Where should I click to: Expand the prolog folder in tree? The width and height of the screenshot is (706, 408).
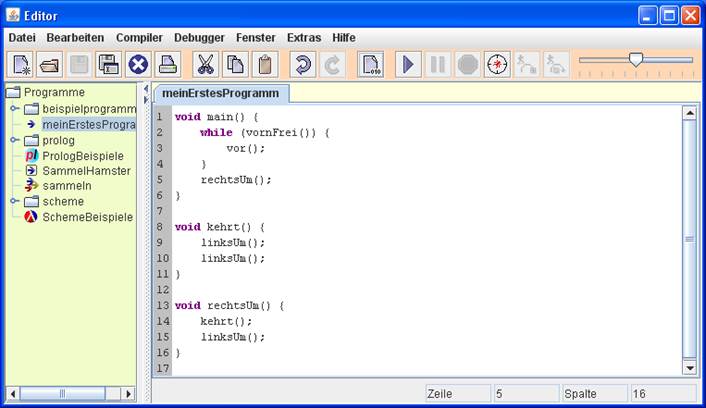click(x=14, y=140)
